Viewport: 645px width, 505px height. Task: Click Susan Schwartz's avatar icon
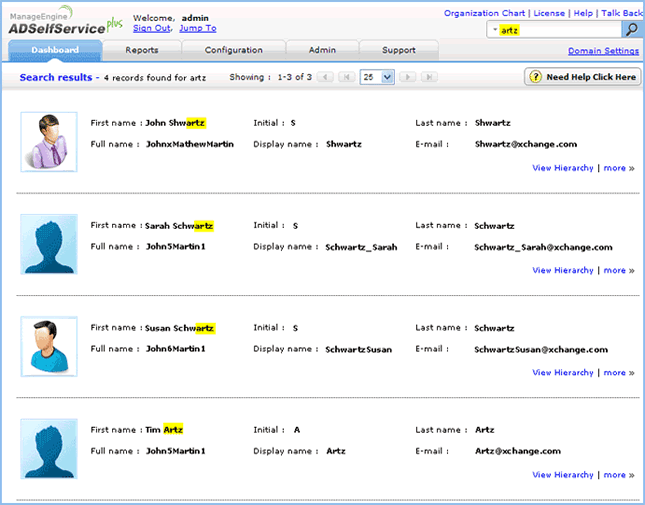pyautogui.click(x=49, y=346)
